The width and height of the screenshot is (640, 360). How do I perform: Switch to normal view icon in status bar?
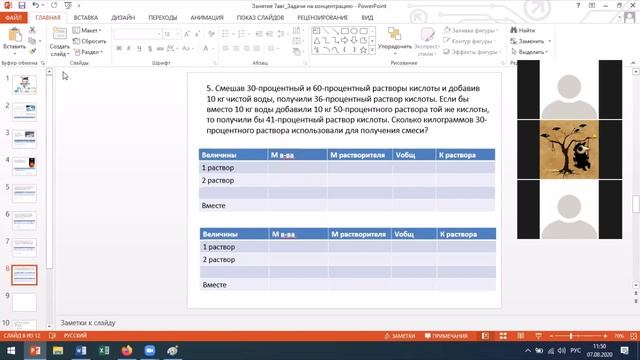coord(485,336)
